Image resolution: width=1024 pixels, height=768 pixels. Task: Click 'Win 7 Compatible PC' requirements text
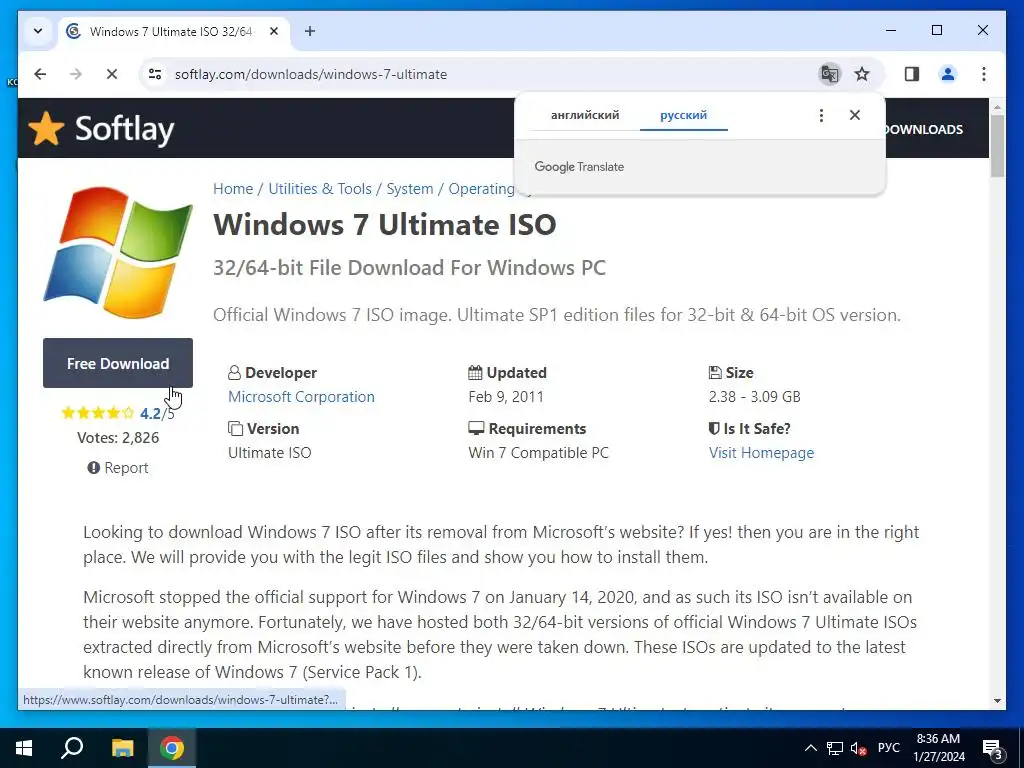(538, 453)
